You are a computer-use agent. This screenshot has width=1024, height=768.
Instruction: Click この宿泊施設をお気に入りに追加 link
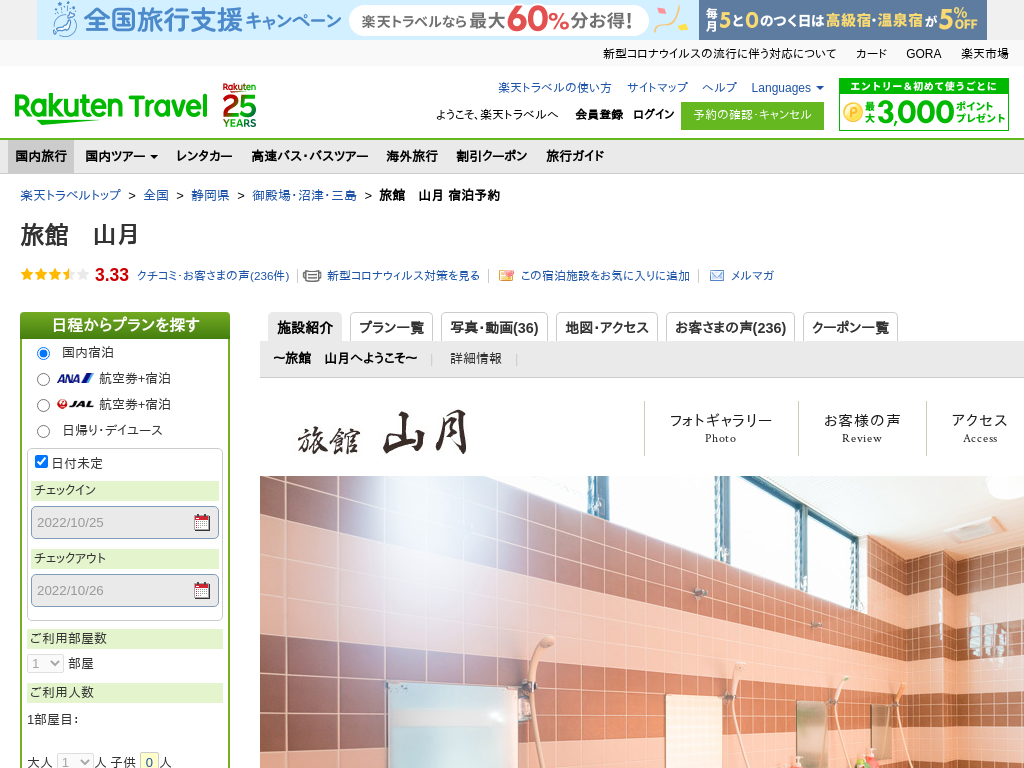(605, 276)
